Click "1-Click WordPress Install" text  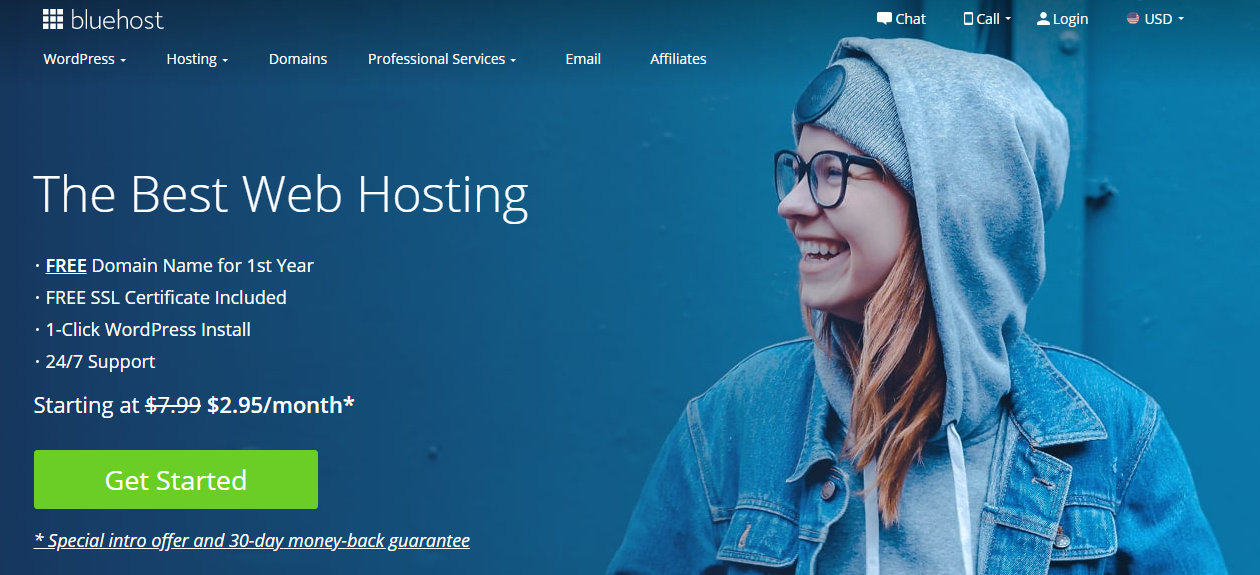click(148, 330)
